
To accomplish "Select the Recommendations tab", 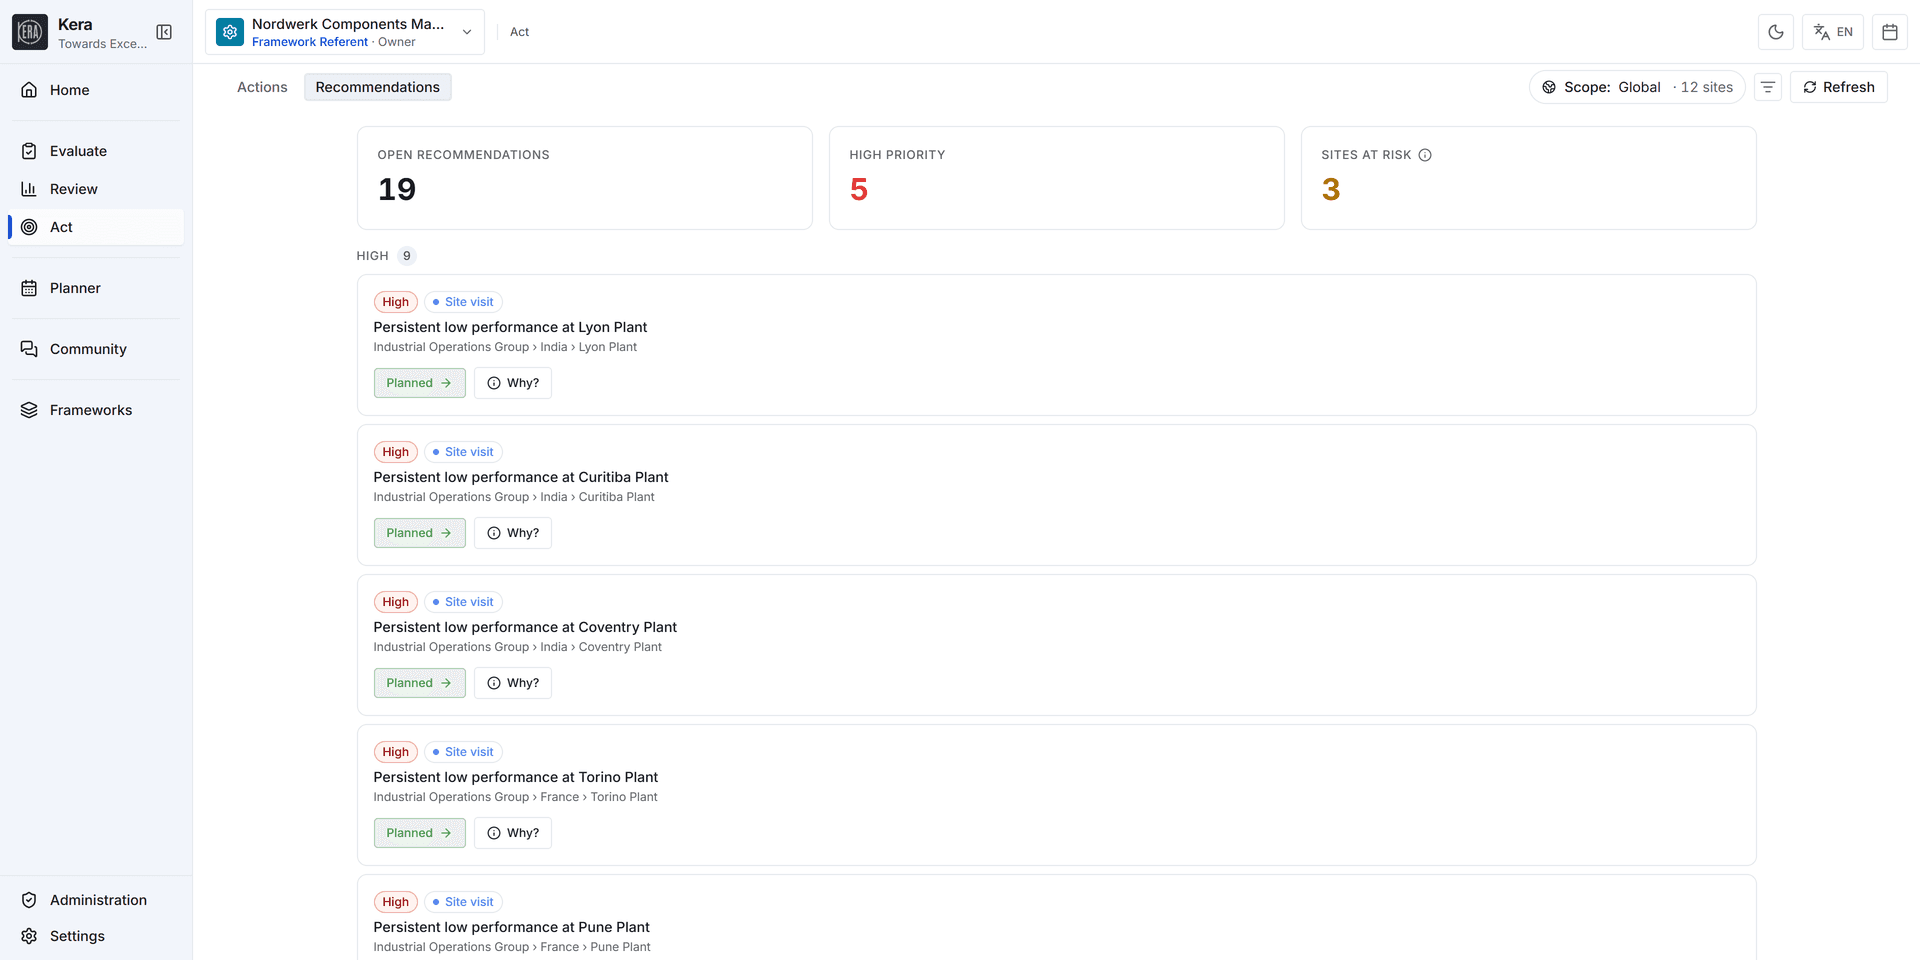I will point(378,87).
